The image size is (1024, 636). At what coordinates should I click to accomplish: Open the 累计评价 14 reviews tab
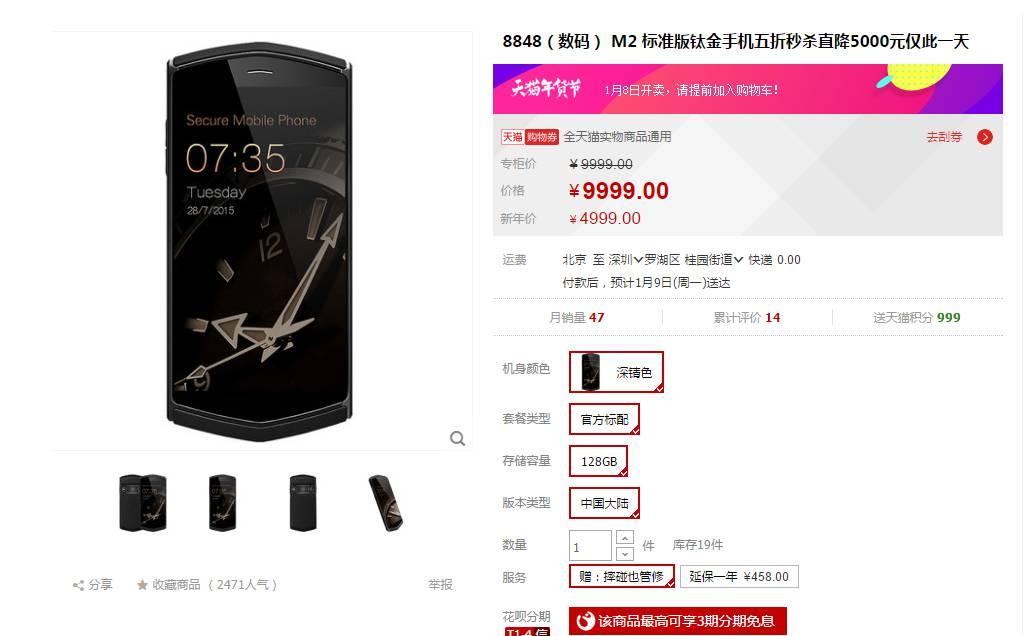click(x=746, y=317)
